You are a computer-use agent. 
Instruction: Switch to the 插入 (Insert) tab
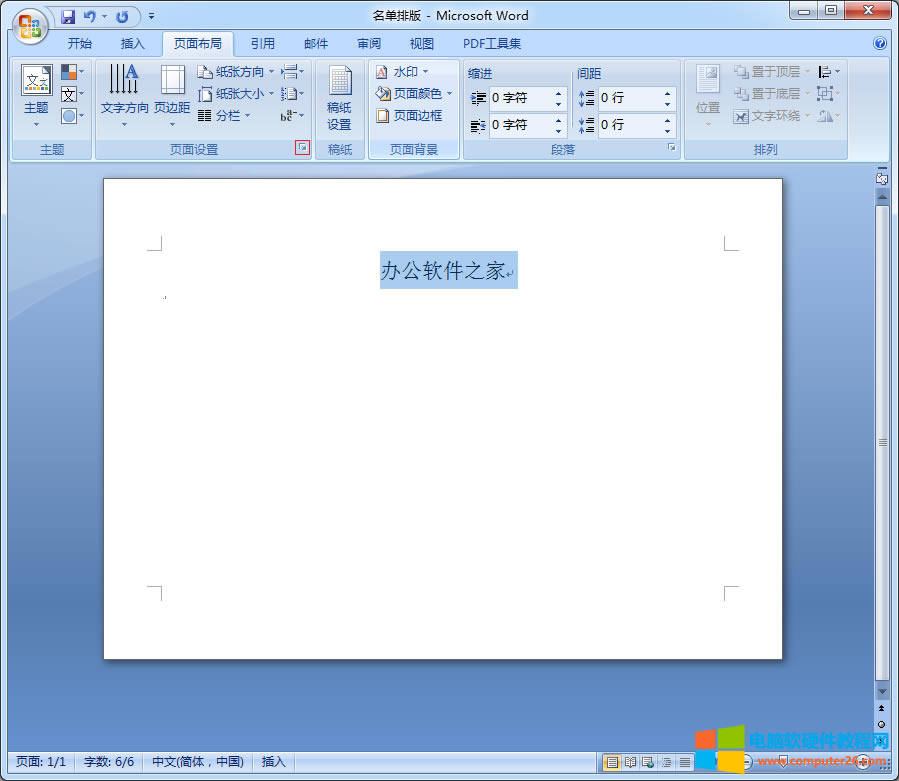click(x=132, y=43)
